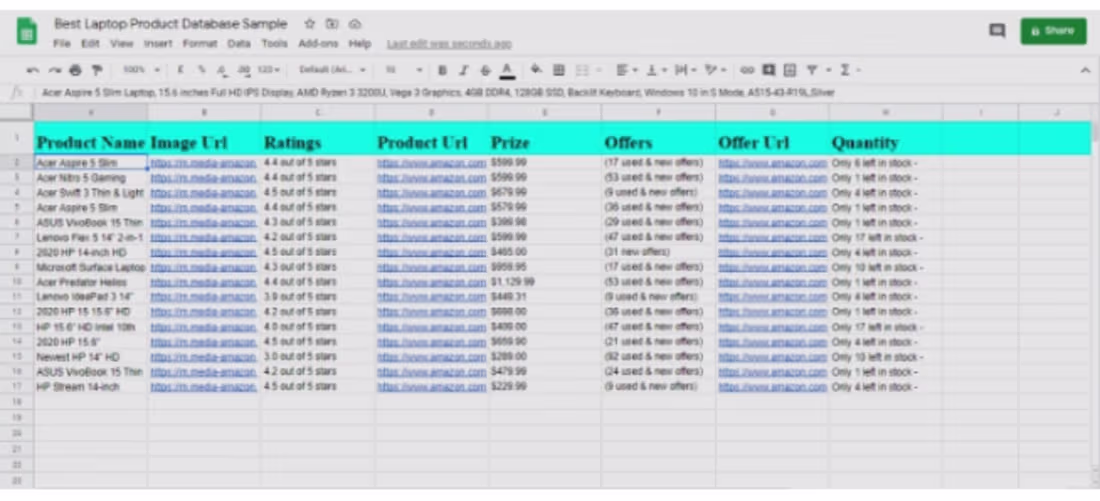The height and width of the screenshot is (501, 1100).
Task: Select the 3.9 out of 5 stars cell
Action: pos(317,298)
